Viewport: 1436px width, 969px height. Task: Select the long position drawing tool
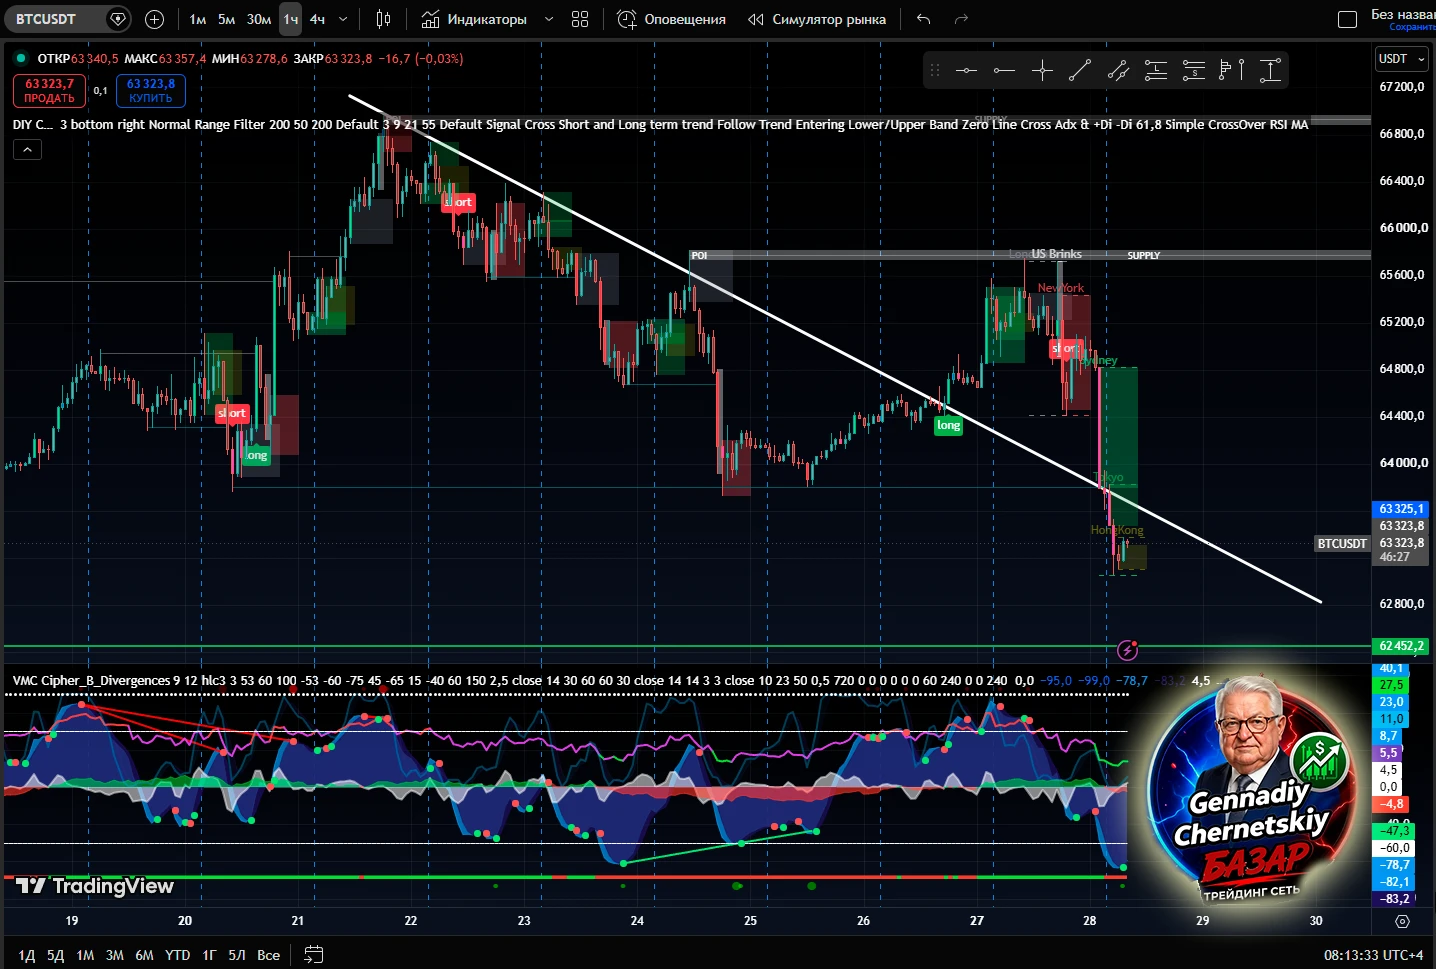pyautogui.click(x=1156, y=70)
